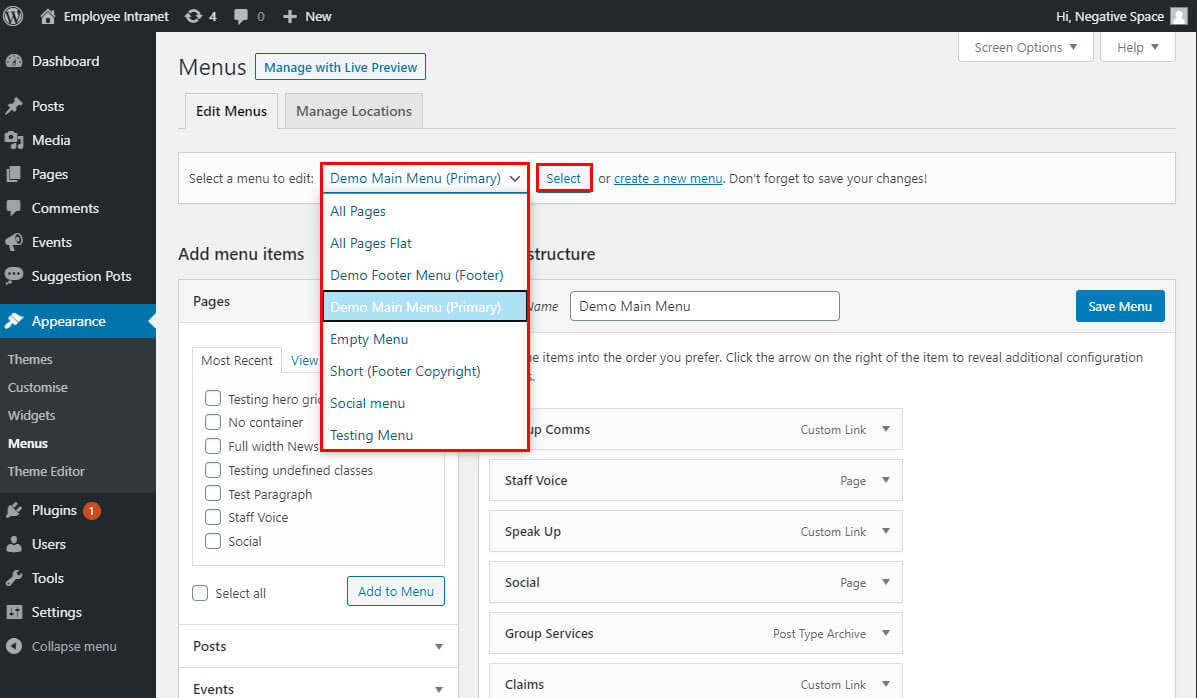The width and height of the screenshot is (1197, 698).
Task: Expand the Staff Voice menu item arrow
Action: (x=885, y=480)
